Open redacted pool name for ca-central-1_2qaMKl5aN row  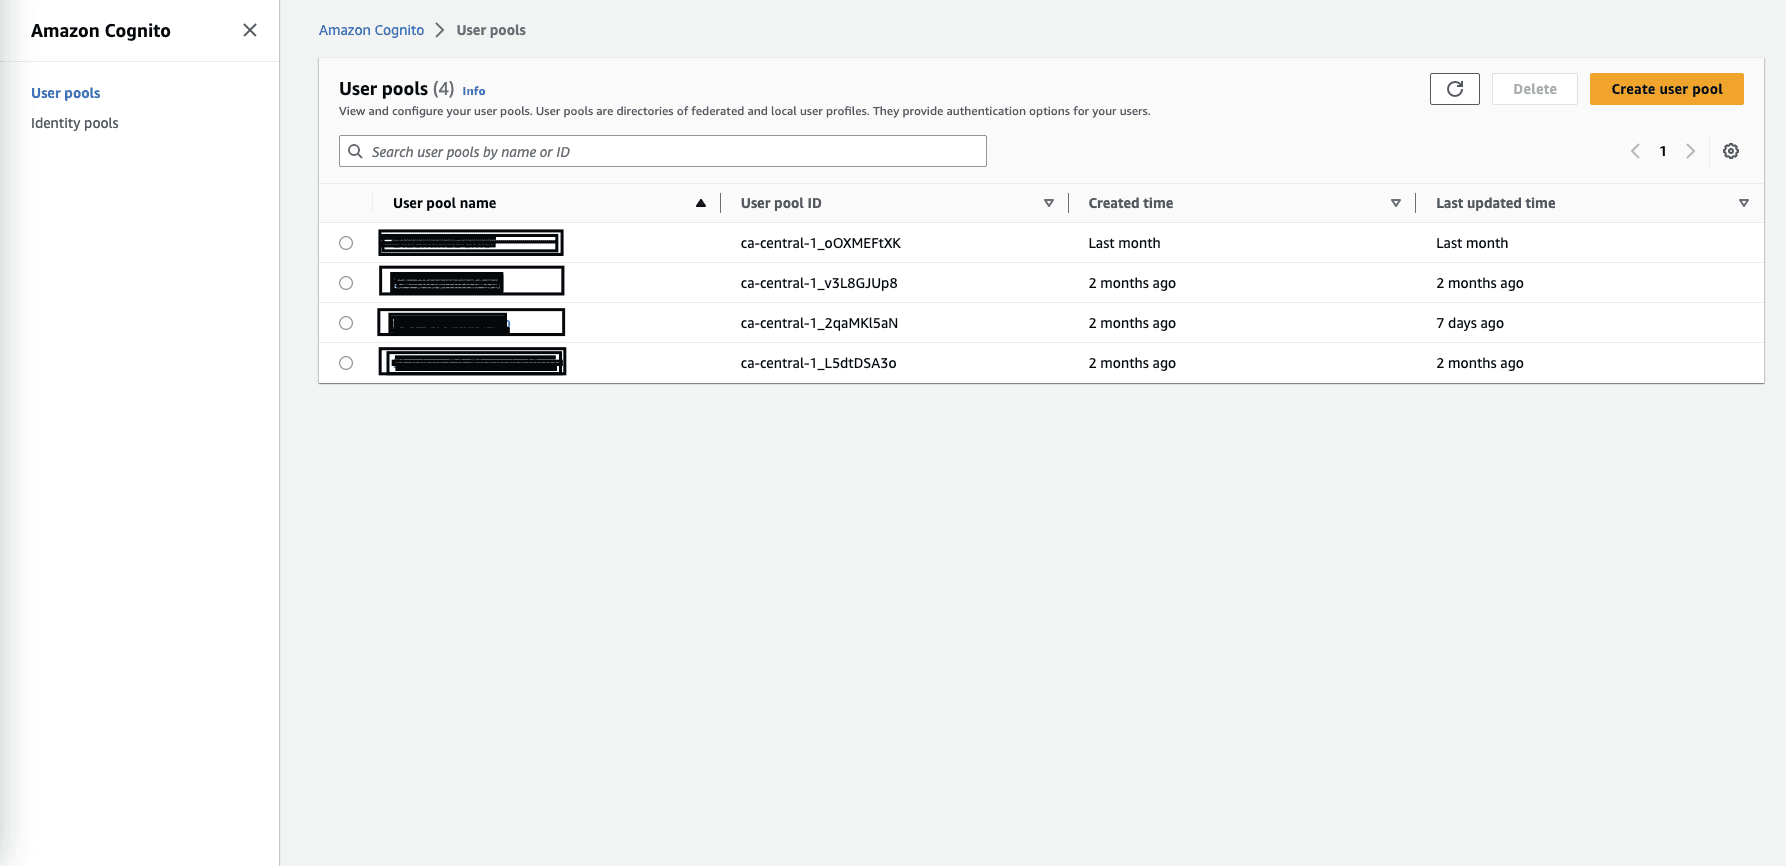[471, 322]
